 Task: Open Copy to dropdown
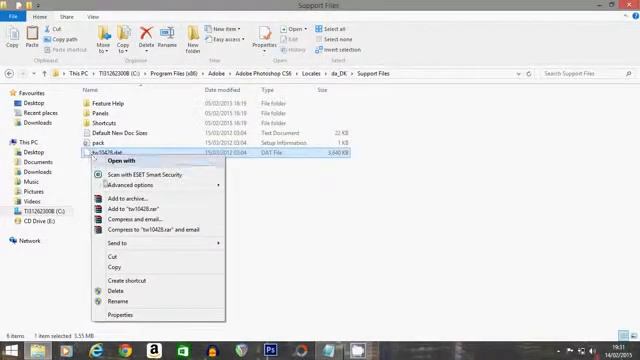click(123, 39)
